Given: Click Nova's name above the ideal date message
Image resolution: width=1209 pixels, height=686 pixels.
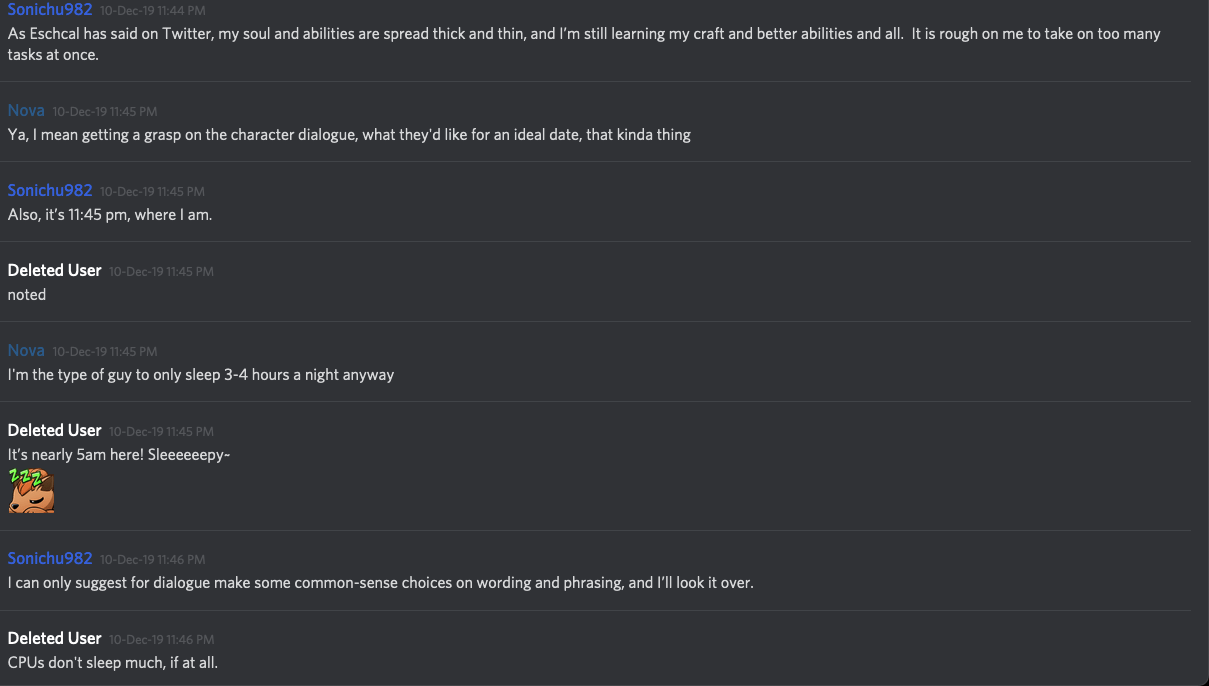Looking at the screenshot, I should pyautogui.click(x=26, y=110).
